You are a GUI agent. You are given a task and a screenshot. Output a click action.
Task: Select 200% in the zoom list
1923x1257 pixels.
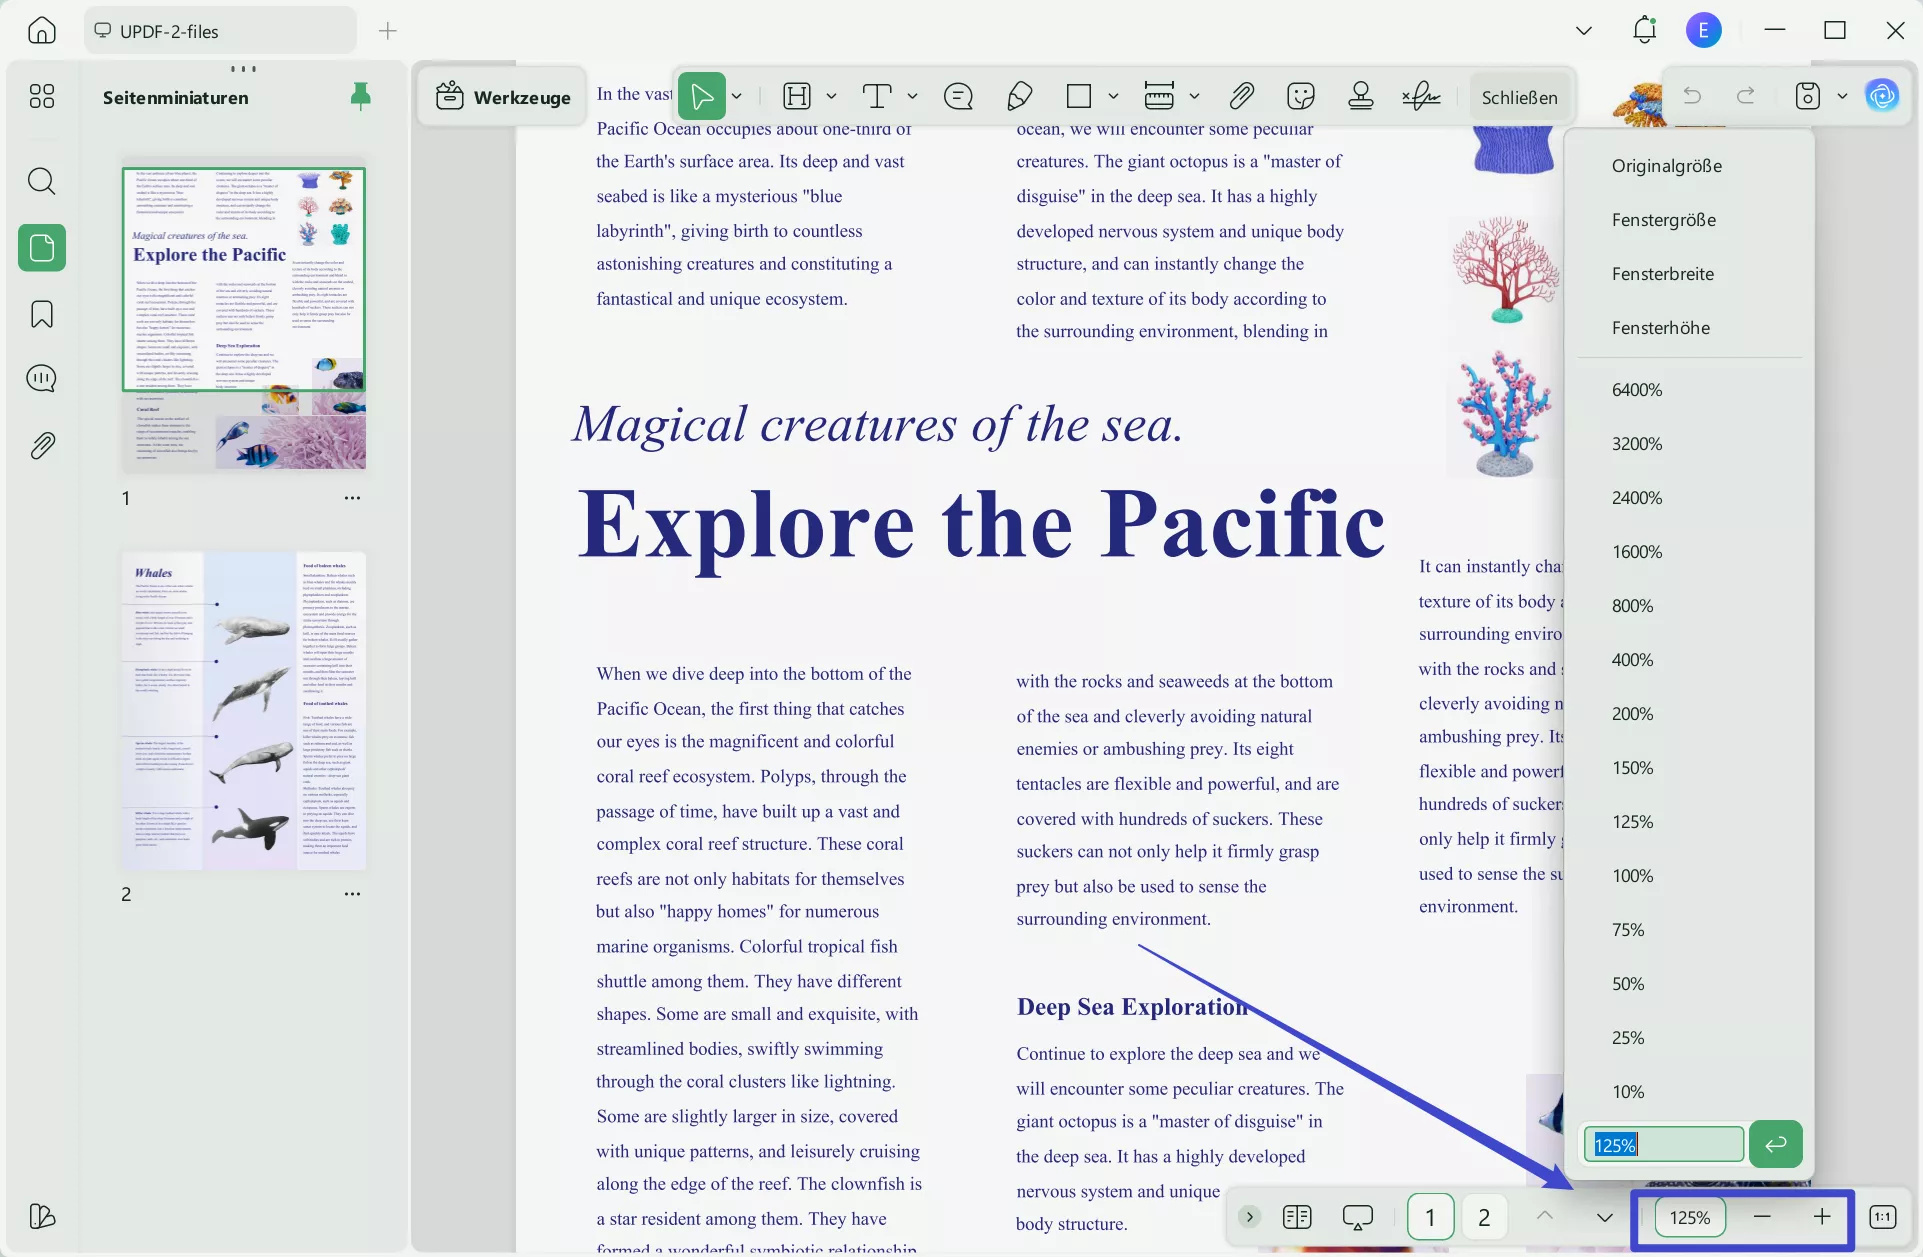click(1632, 714)
